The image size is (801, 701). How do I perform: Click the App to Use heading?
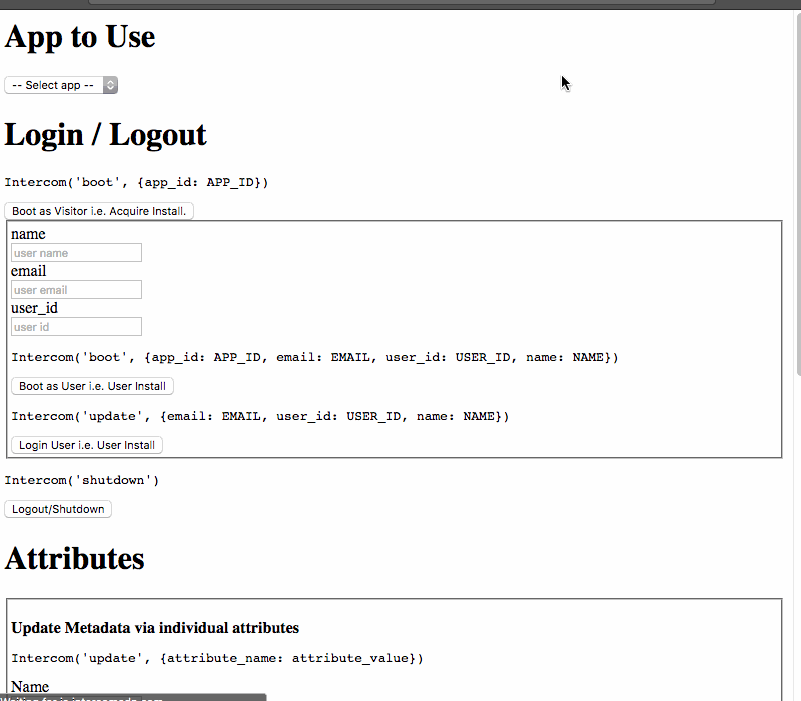(x=80, y=37)
